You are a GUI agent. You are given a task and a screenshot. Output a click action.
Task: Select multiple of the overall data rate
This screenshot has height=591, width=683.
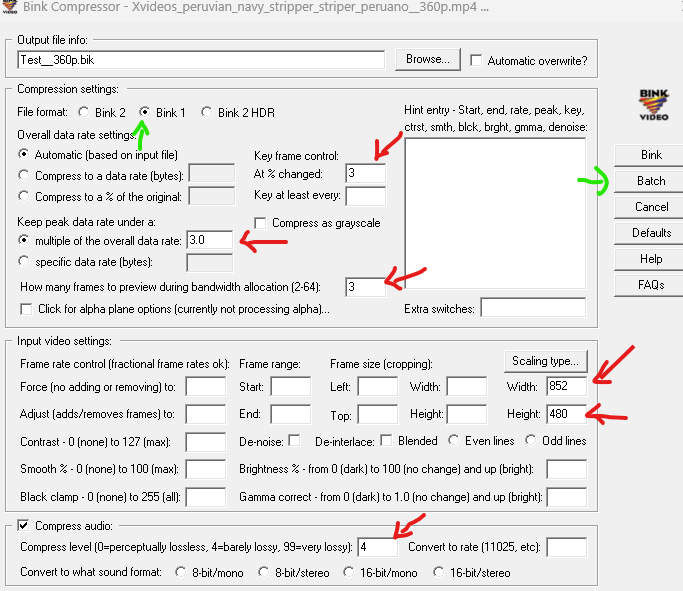(x=24, y=240)
